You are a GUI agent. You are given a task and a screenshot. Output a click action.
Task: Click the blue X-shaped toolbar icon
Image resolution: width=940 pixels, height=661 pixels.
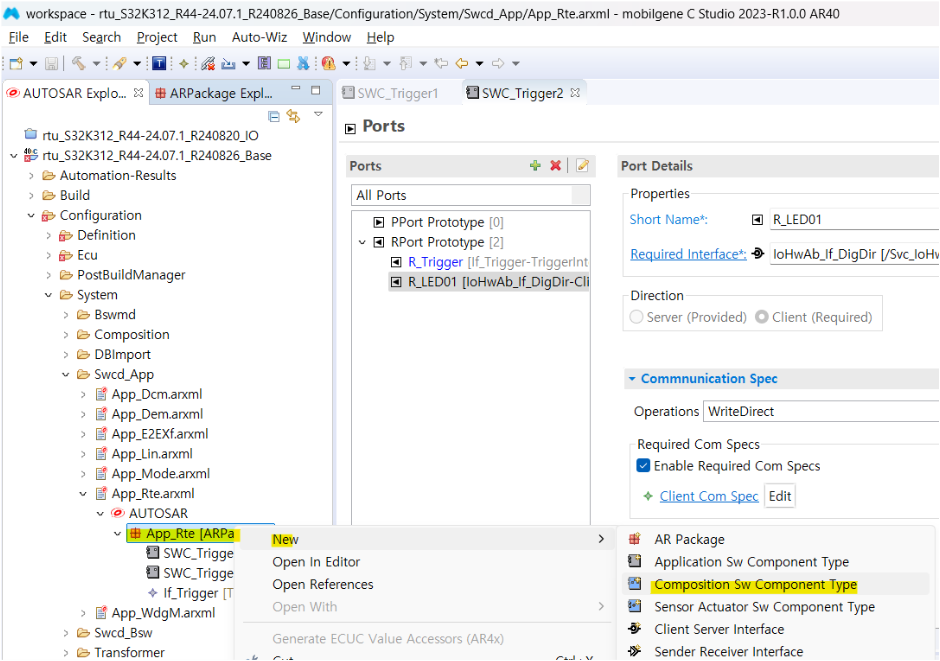[303, 63]
